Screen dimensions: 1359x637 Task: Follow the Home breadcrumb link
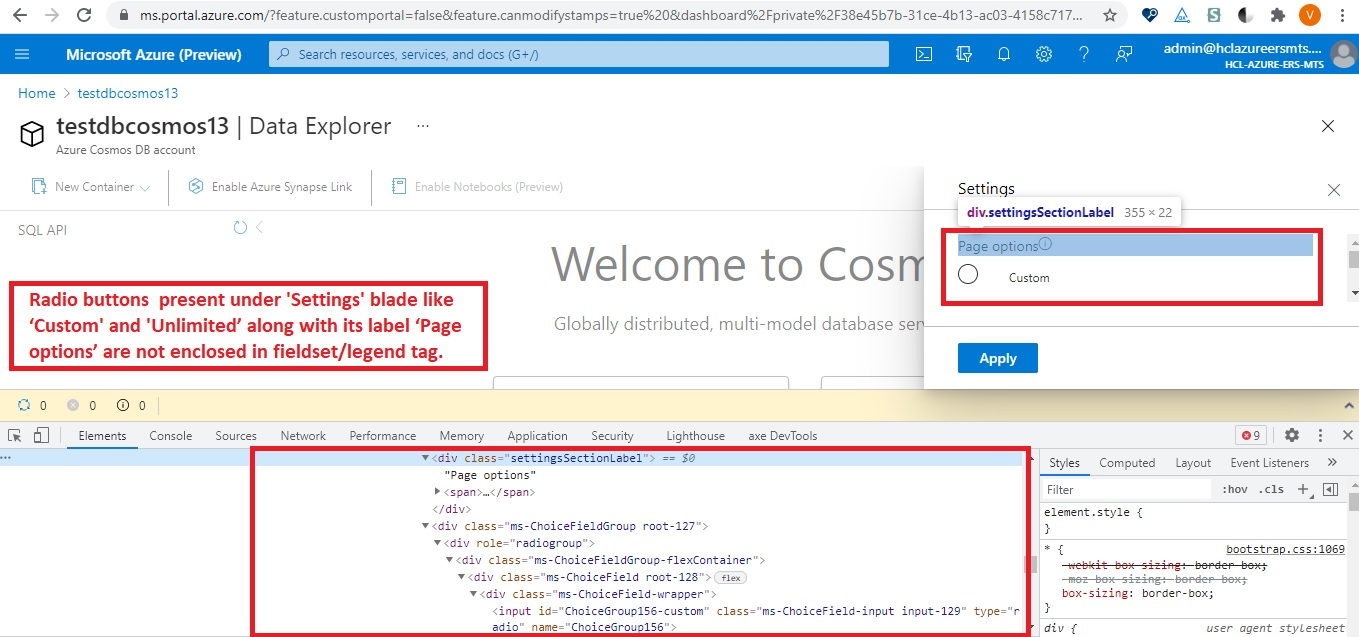click(37, 93)
